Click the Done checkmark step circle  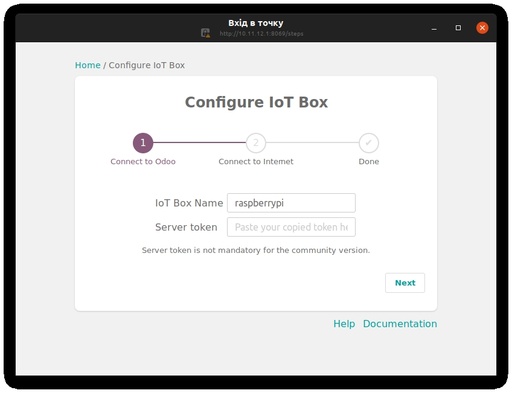click(369, 143)
